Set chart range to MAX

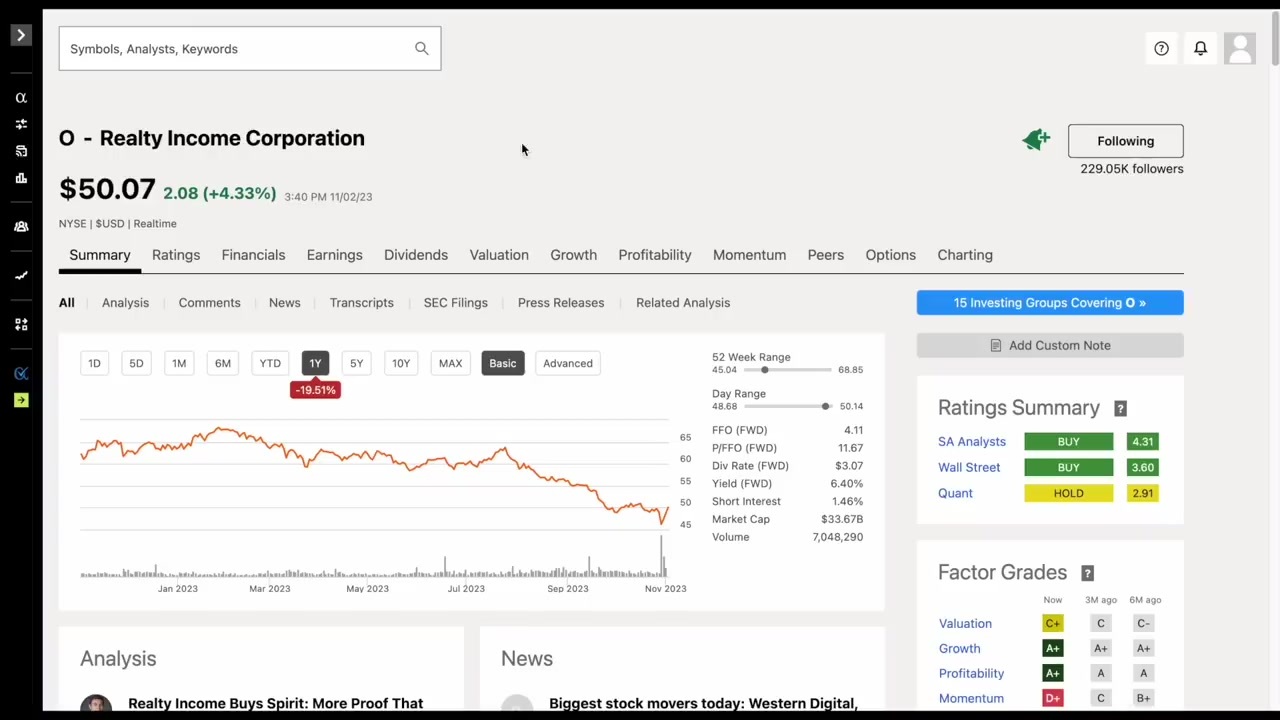[450, 363]
